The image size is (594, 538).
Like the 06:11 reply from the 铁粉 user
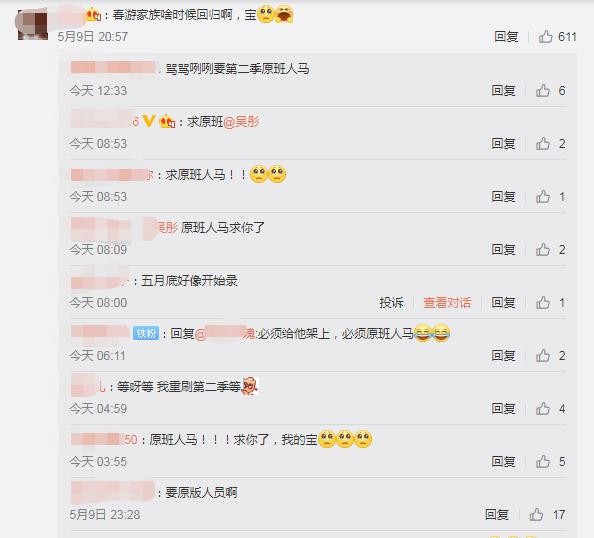click(x=542, y=355)
